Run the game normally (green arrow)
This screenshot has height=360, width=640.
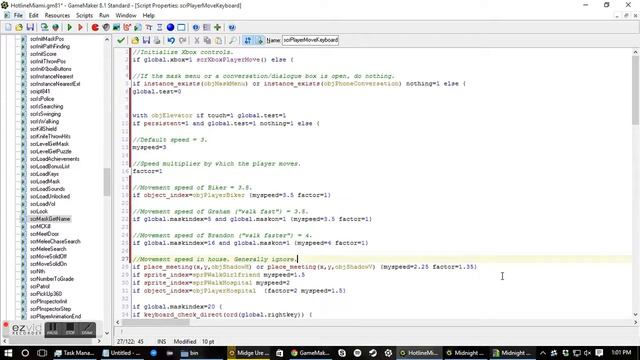point(69,27)
